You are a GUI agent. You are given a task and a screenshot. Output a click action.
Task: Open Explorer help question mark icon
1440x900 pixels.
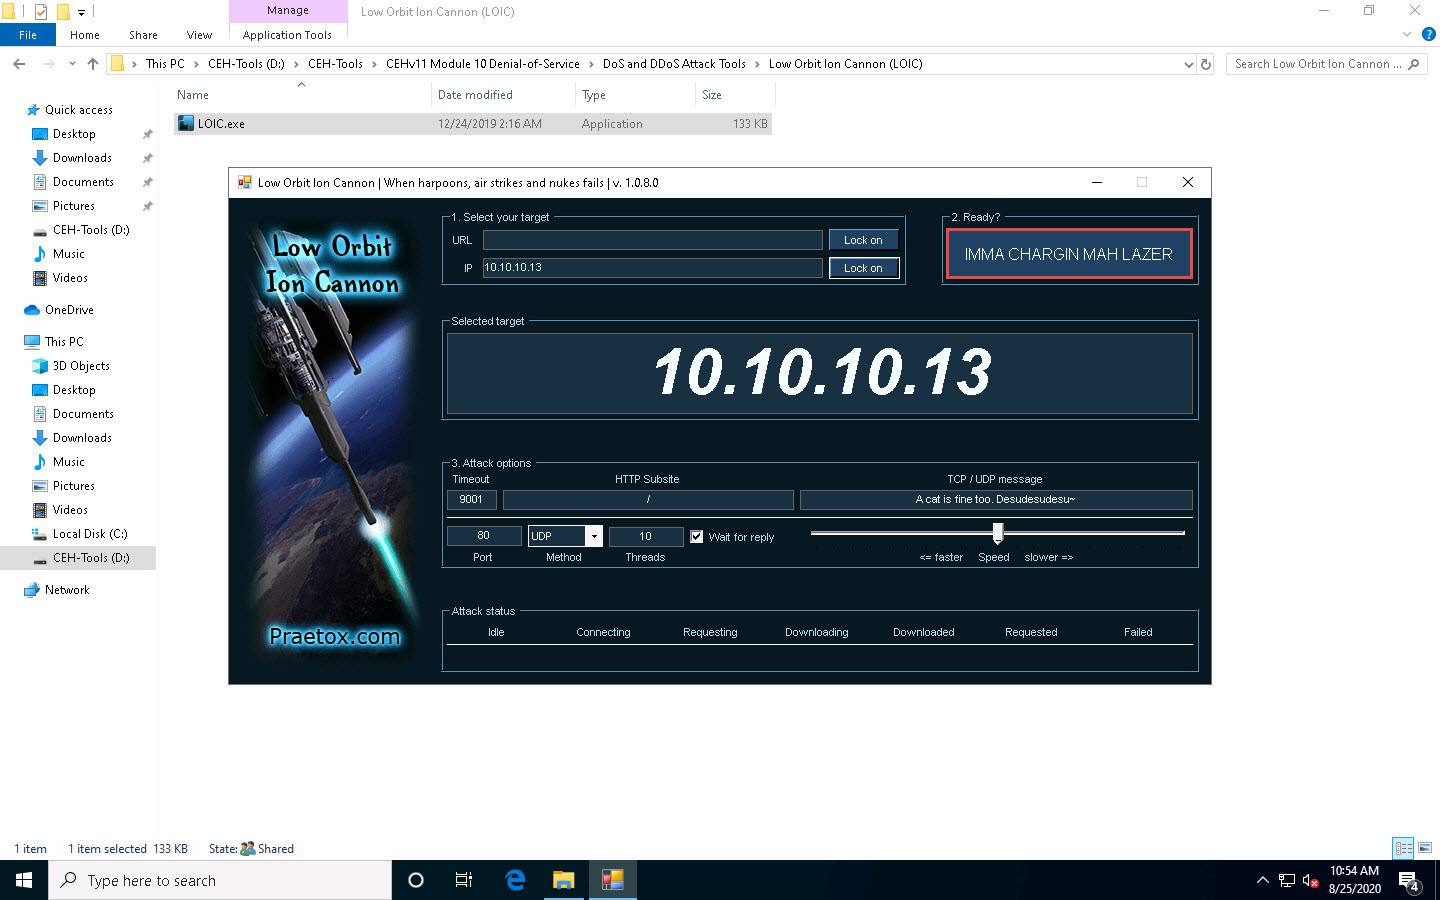(x=1428, y=34)
